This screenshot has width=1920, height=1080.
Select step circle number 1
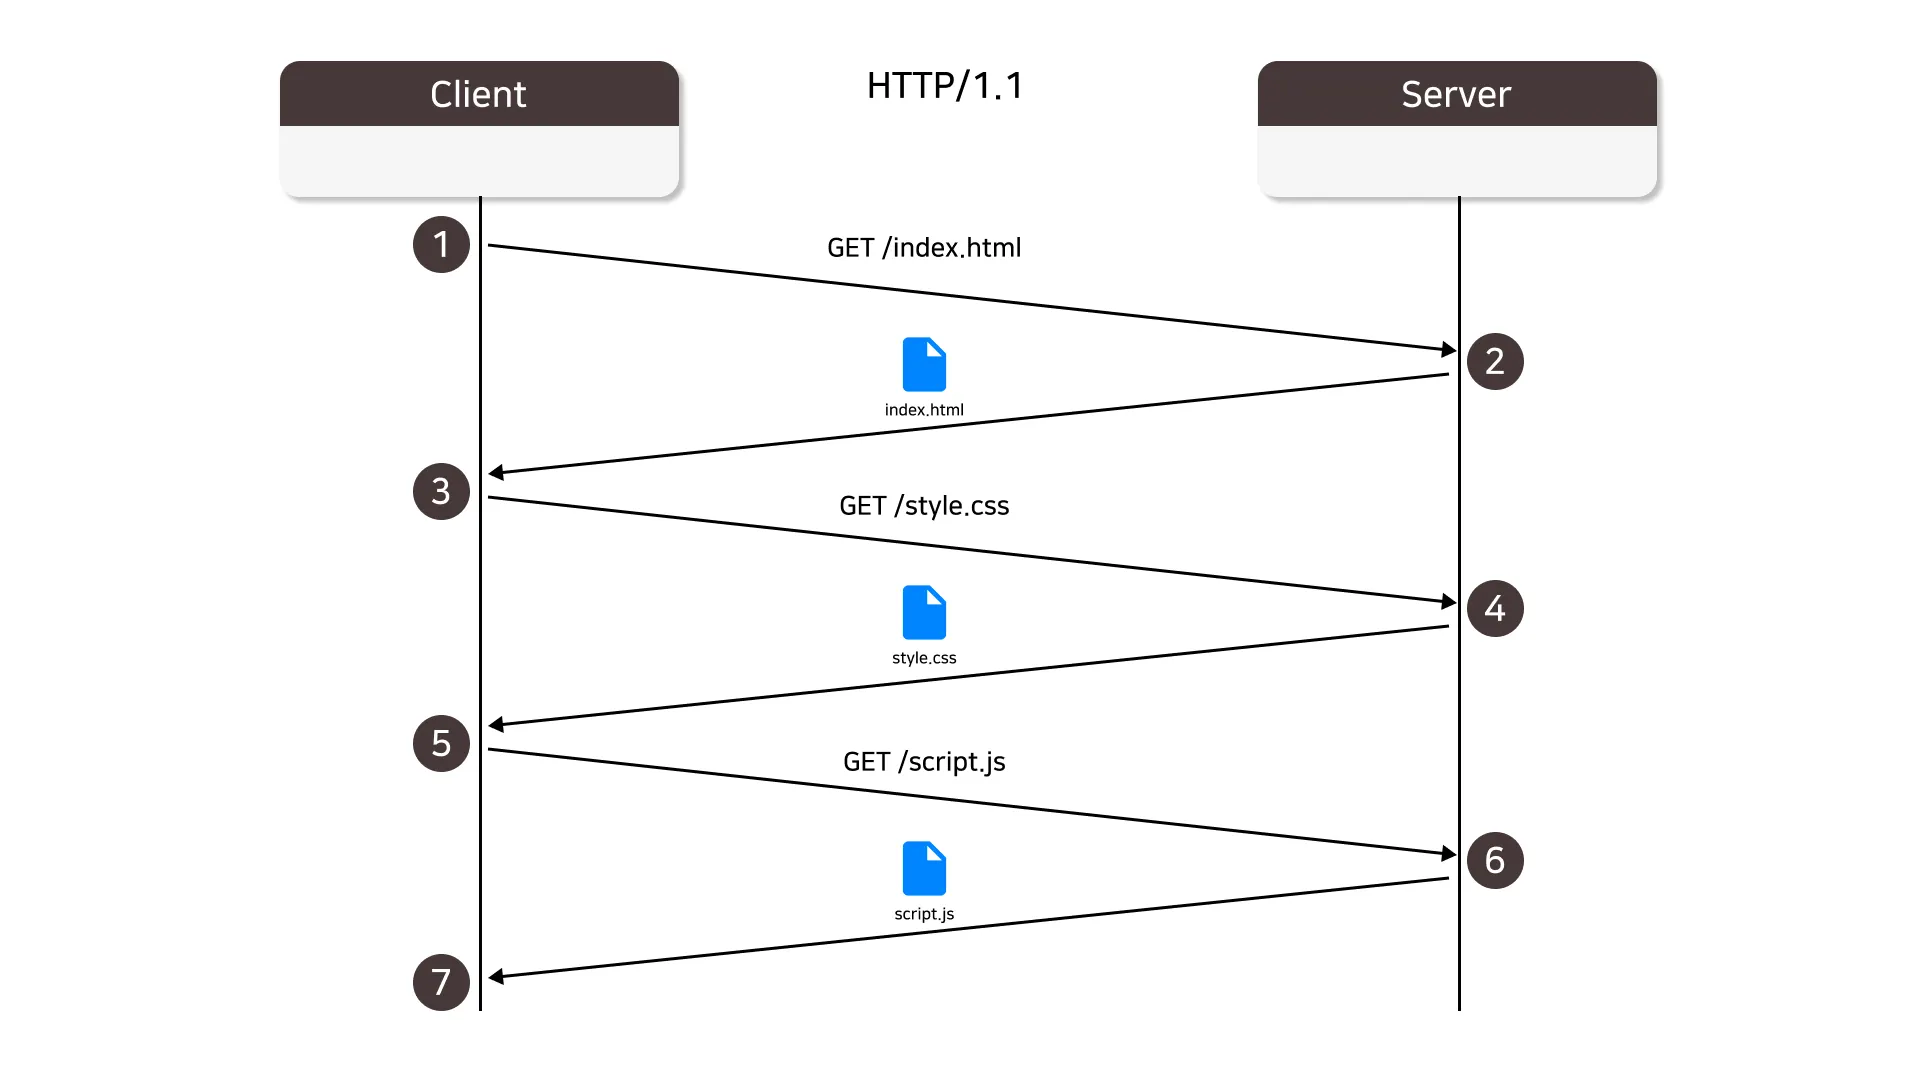click(x=441, y=244)
